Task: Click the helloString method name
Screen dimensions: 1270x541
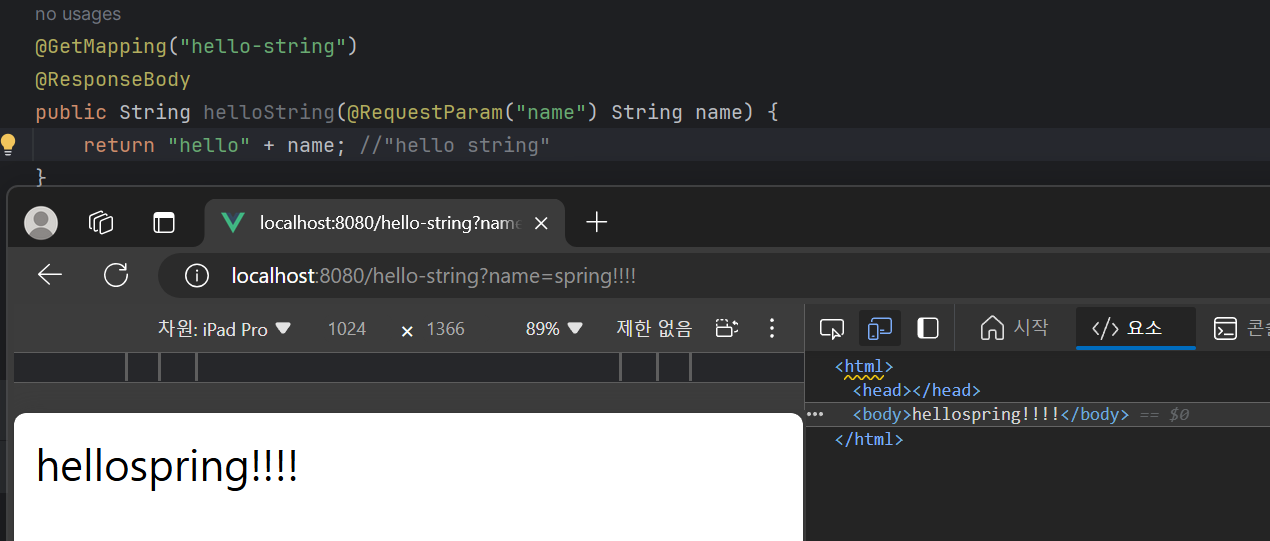Action: pyautogui.click(x=269, y=112)
